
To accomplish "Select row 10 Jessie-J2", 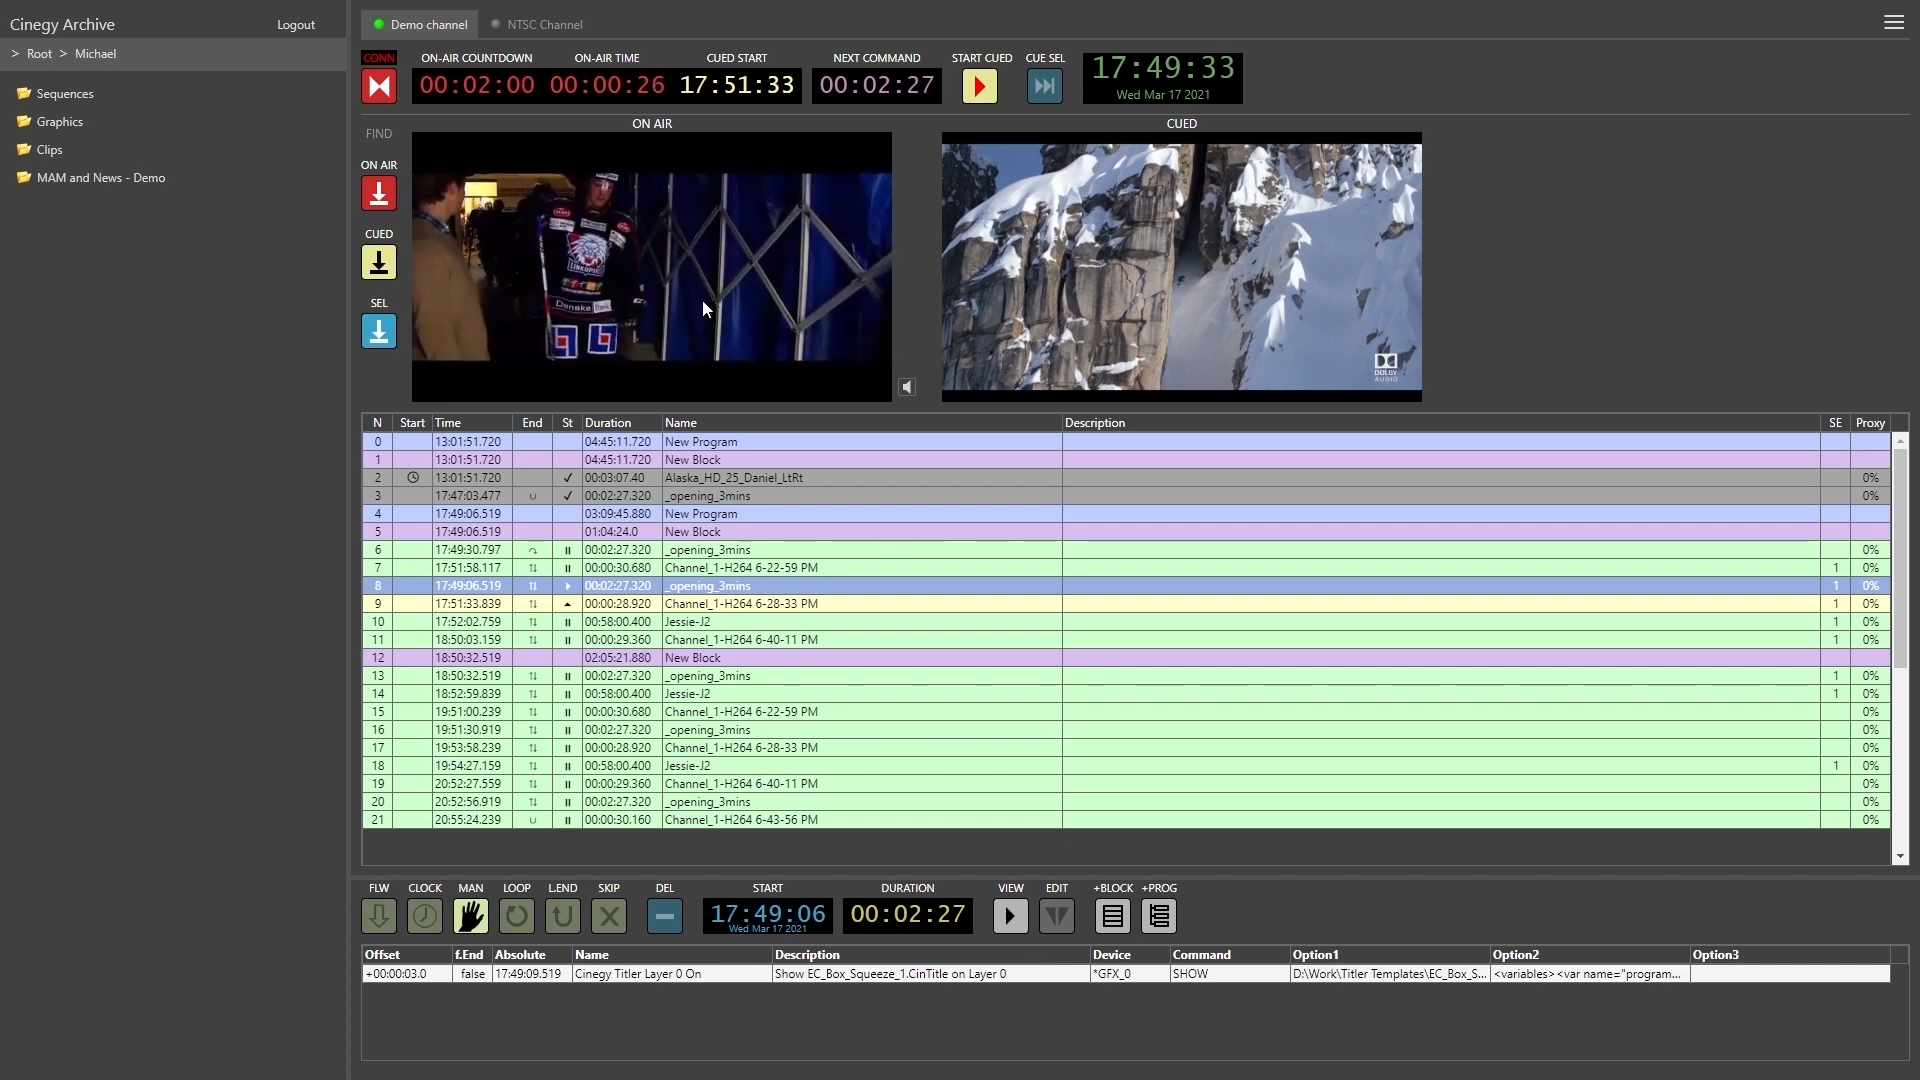I will point(1126,622).
